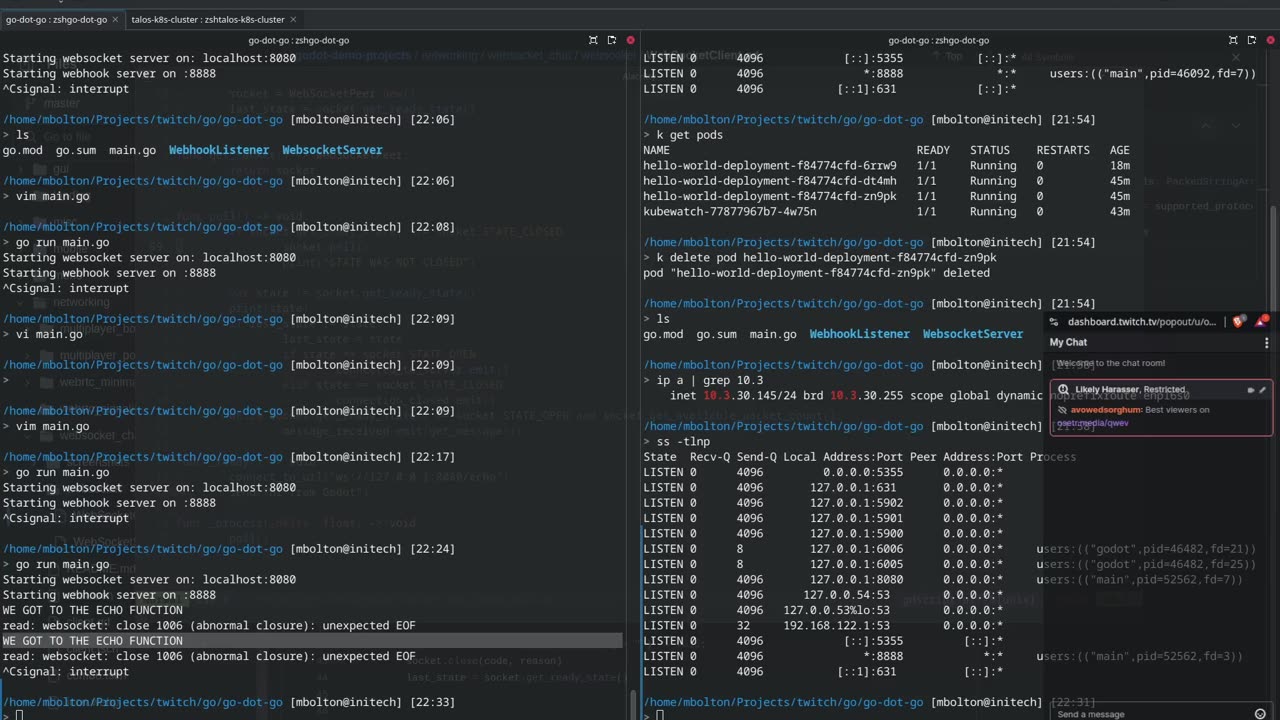Click the purple link in chat message
Screen dimensions: 1280x720
pyautogui.click(x=1093, y=423)
